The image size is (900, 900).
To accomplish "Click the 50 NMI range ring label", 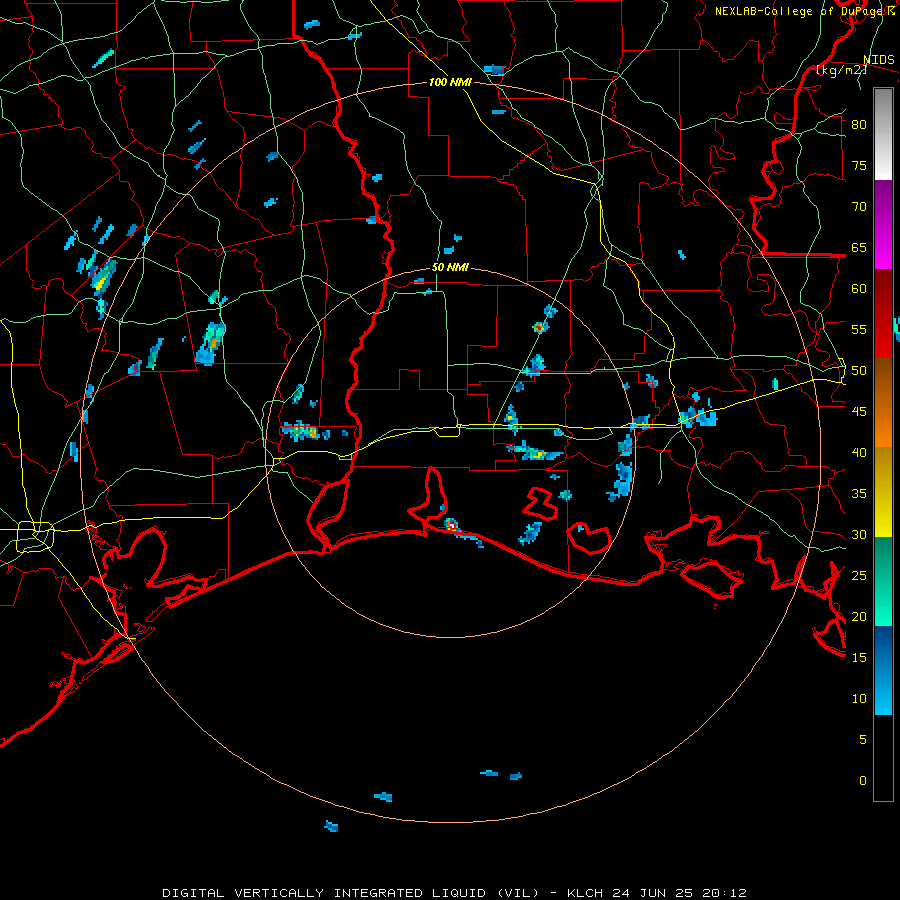I will coord(450,267).
